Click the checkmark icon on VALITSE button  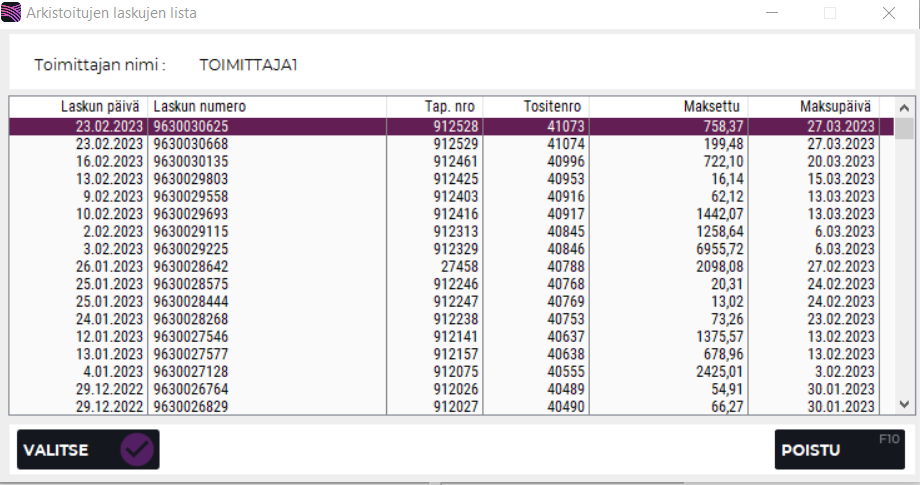(137, 450)
